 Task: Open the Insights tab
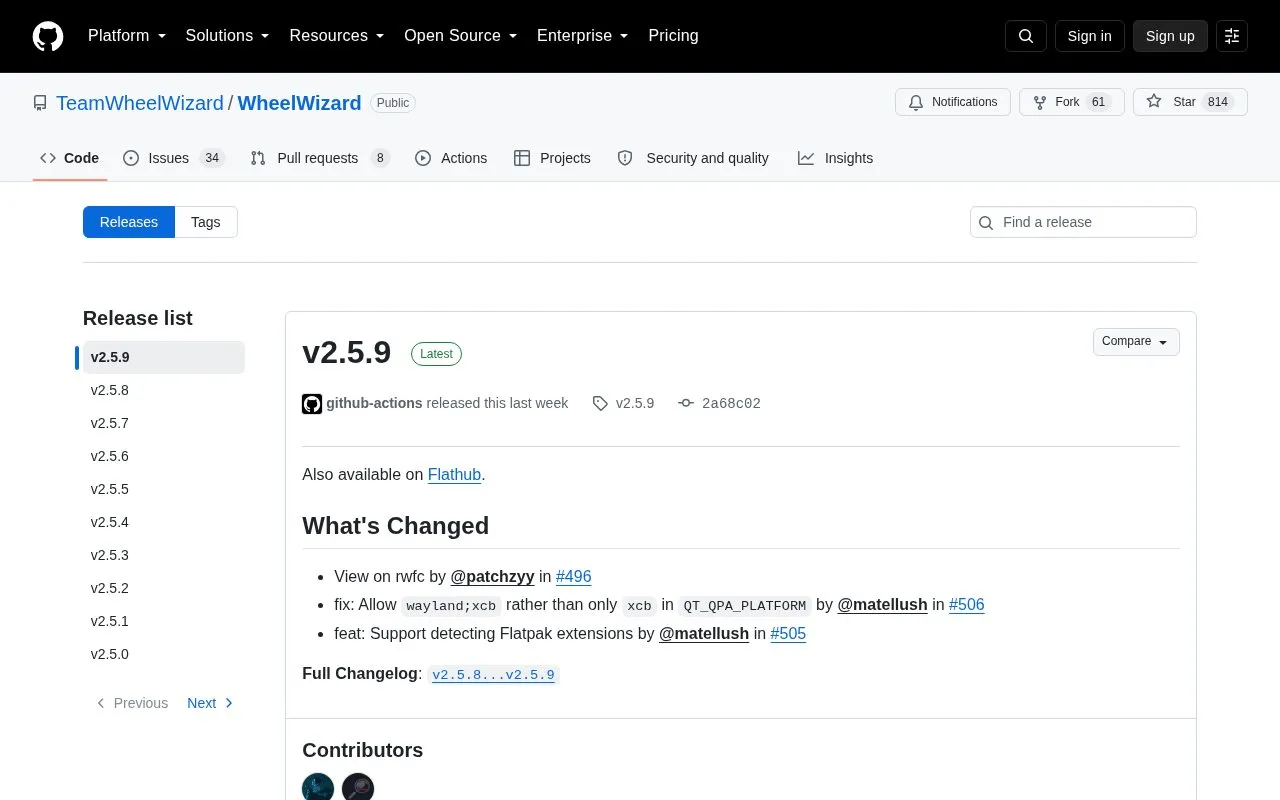click(835, 158)
